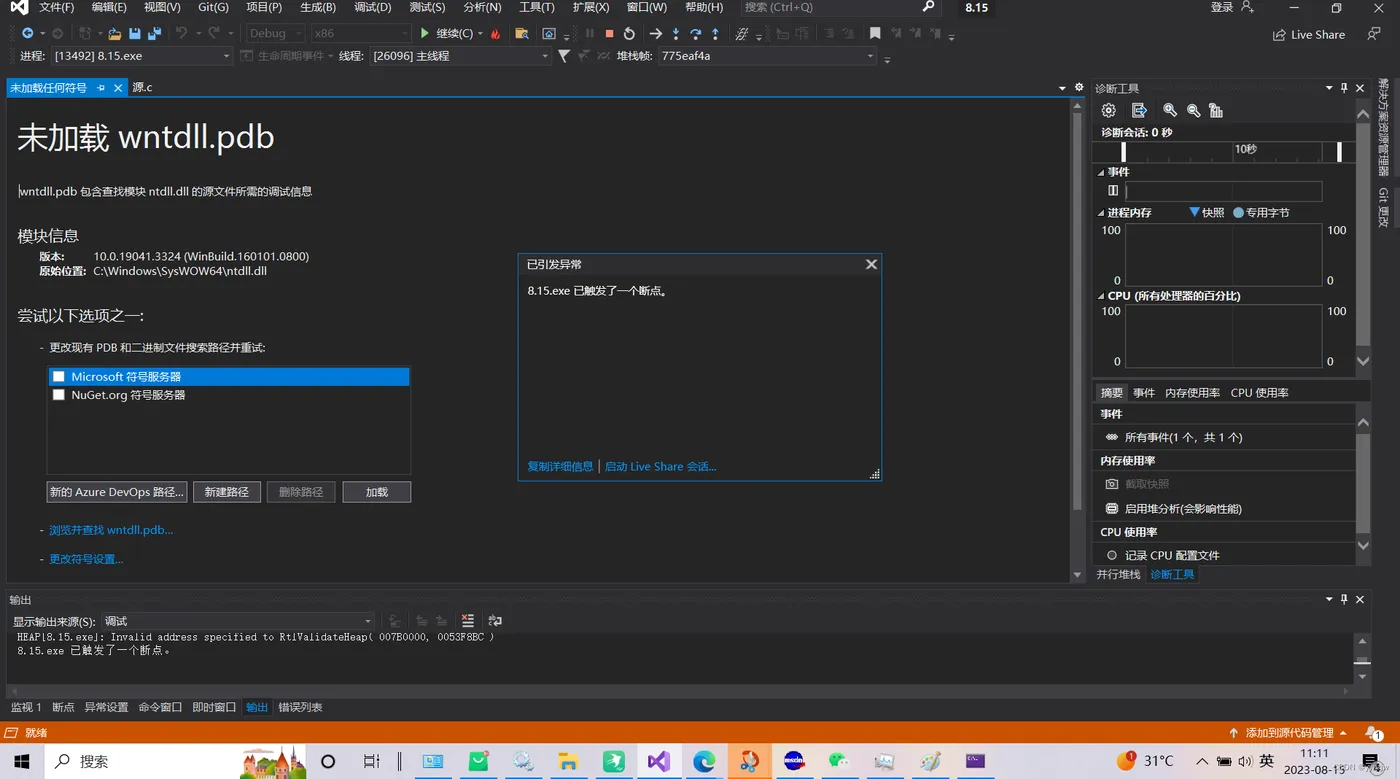The image size is (1400, 779).
Task: Open the 线程 主线程 dropdown
Action: pyautogui.click(x=545, y=56)
